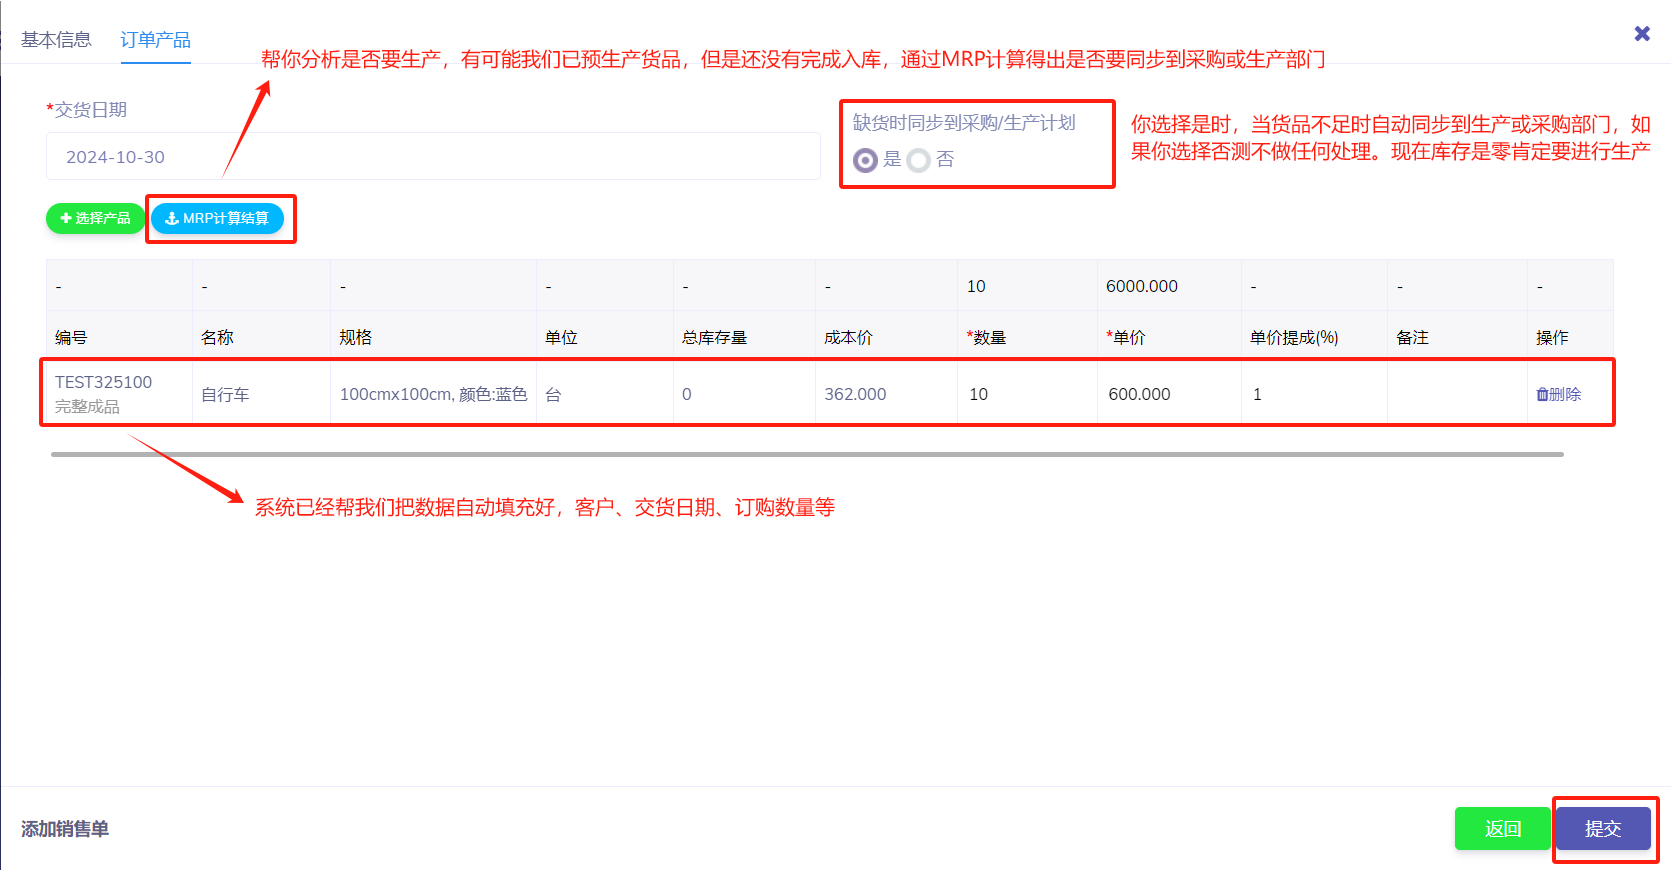The image size is (1671, 870).
Task: Click the 成本价 value 362.000
Action: click(x=855, y=394)
